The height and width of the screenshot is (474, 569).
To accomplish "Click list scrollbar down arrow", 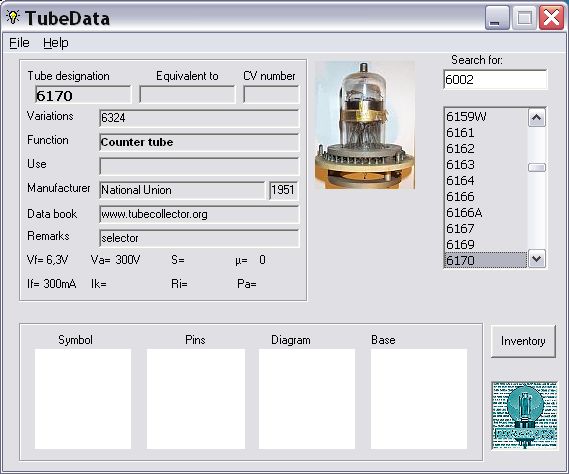I will 537,259.
